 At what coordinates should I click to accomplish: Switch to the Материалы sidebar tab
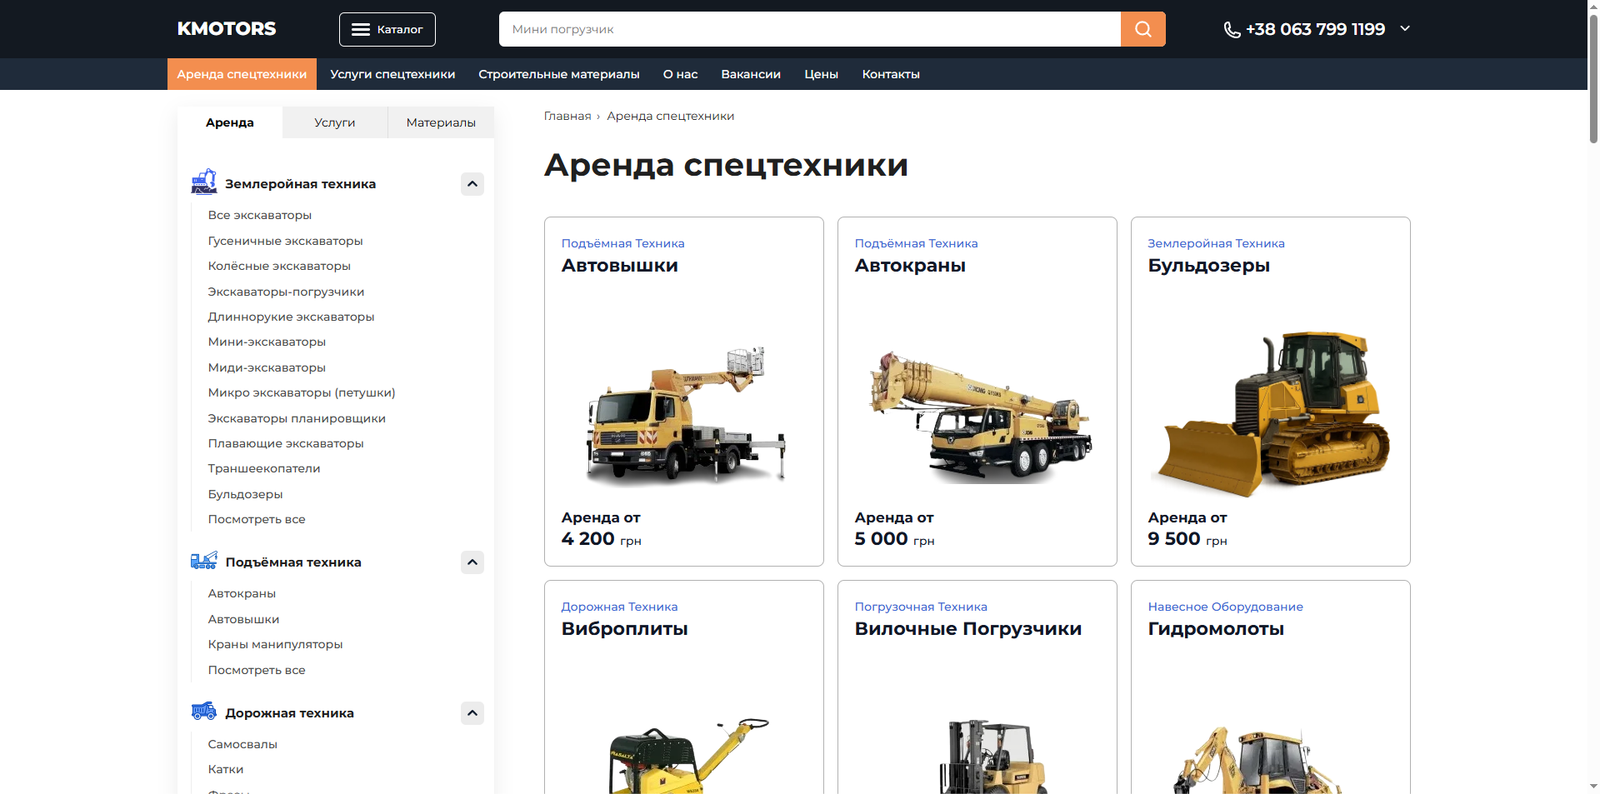[x=441, y=122]
